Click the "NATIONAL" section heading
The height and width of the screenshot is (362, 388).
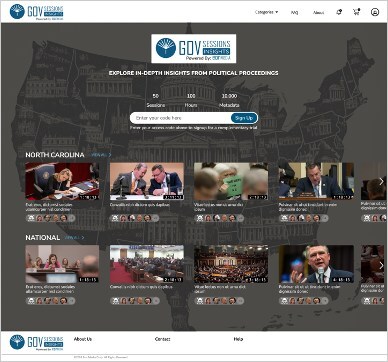click(x=43, y=238)
